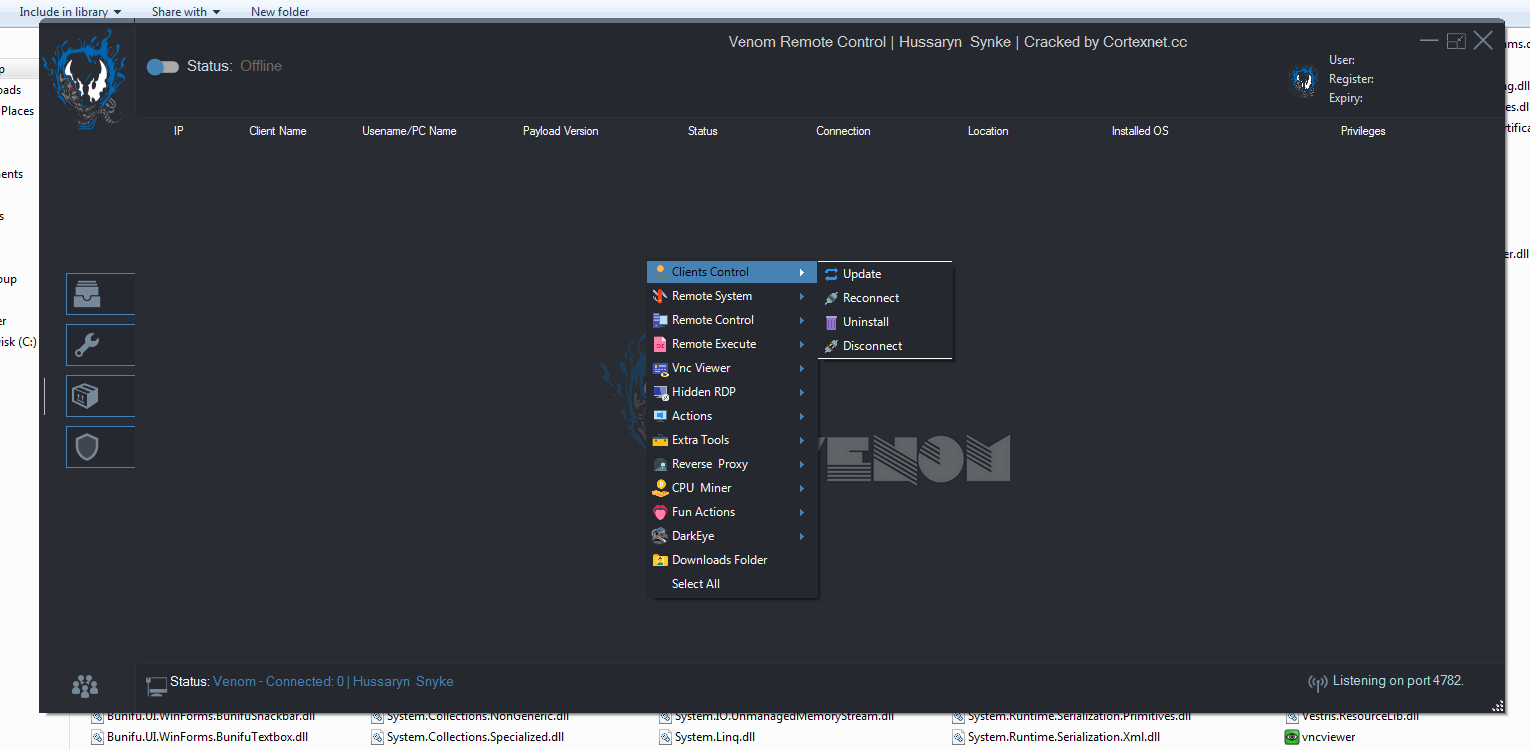Click the user avatar icon near Register field
The width and height of the screenshot is (1530, 750).
point(1304,79)
